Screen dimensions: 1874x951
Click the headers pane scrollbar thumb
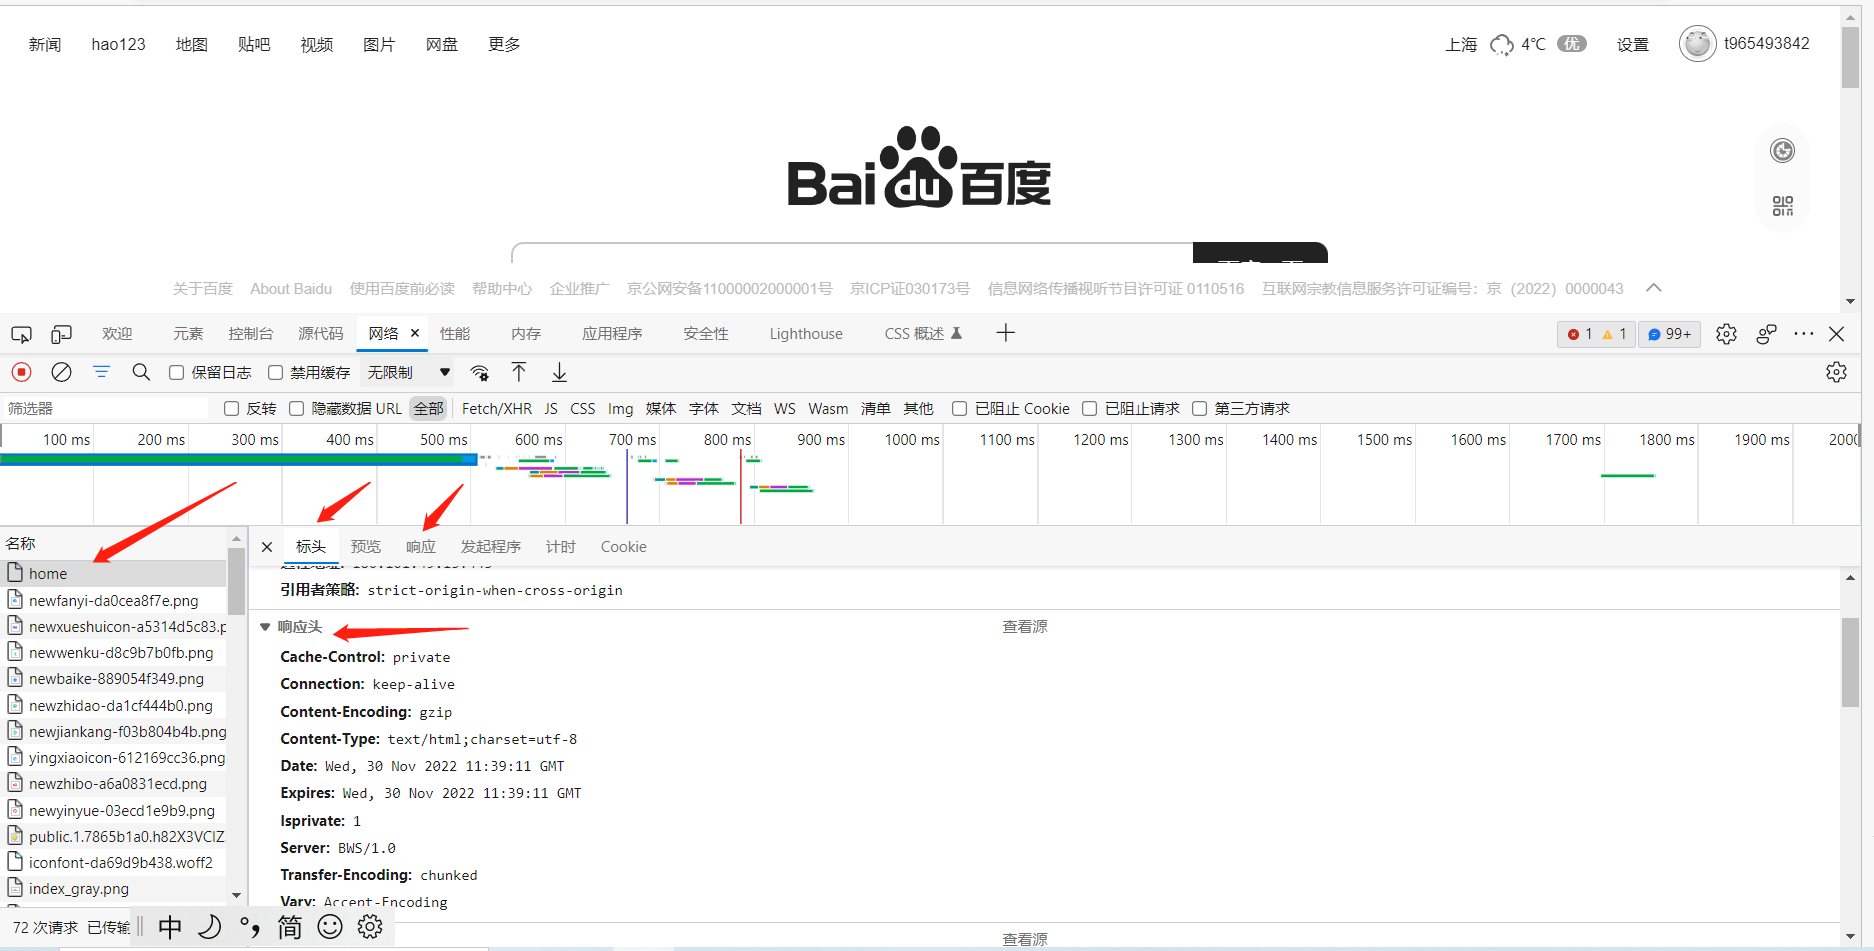(x=1850, y=663)
